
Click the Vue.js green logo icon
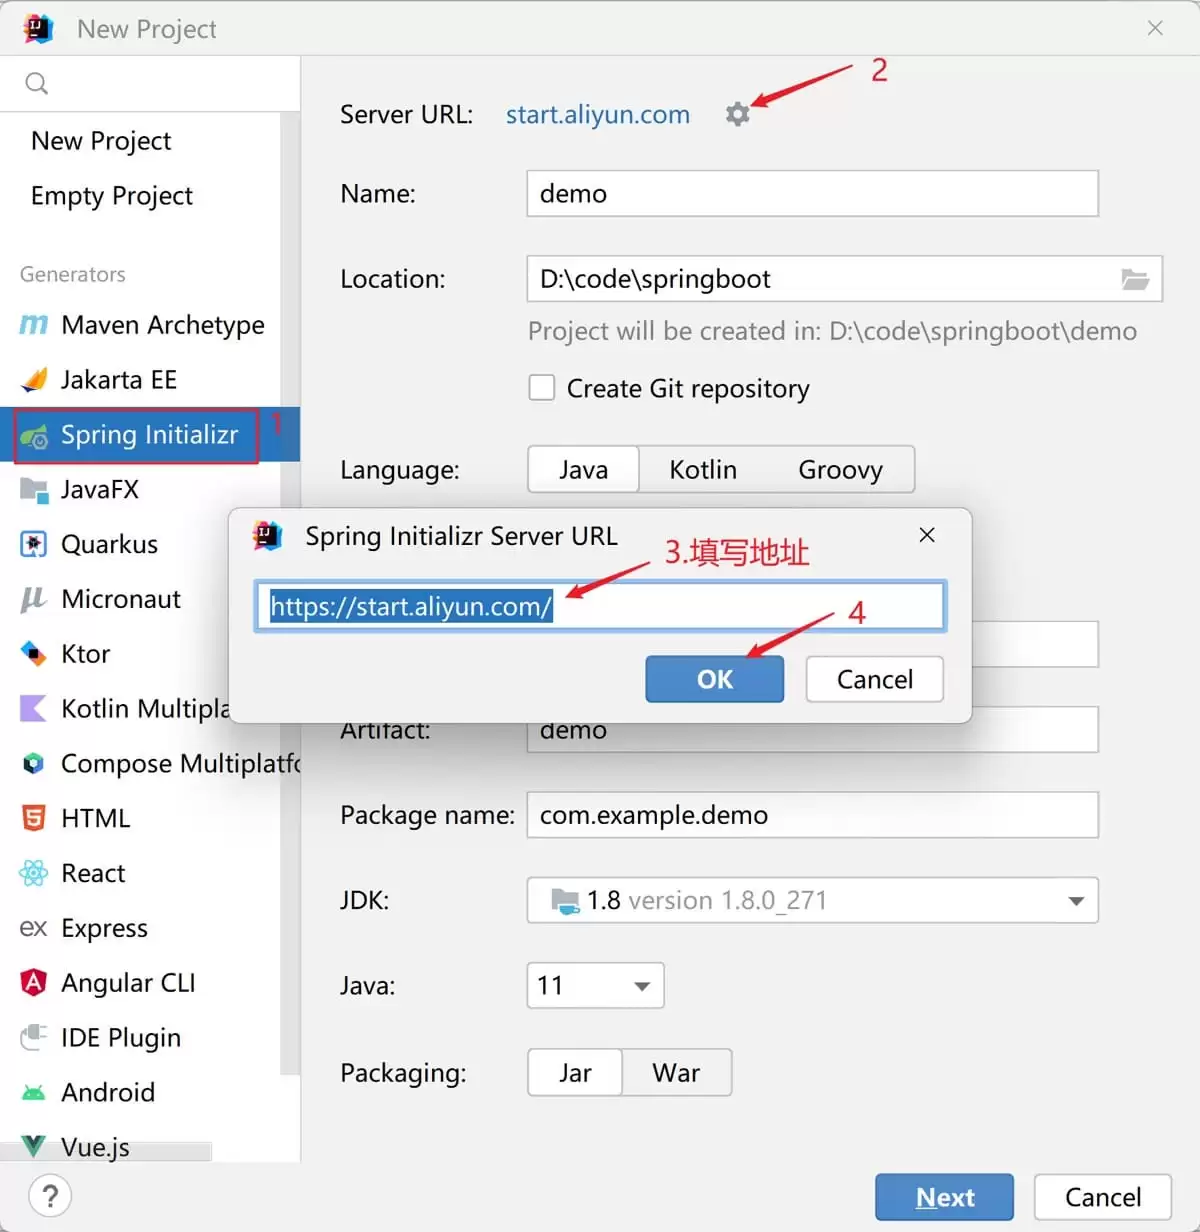[34, 1146]
